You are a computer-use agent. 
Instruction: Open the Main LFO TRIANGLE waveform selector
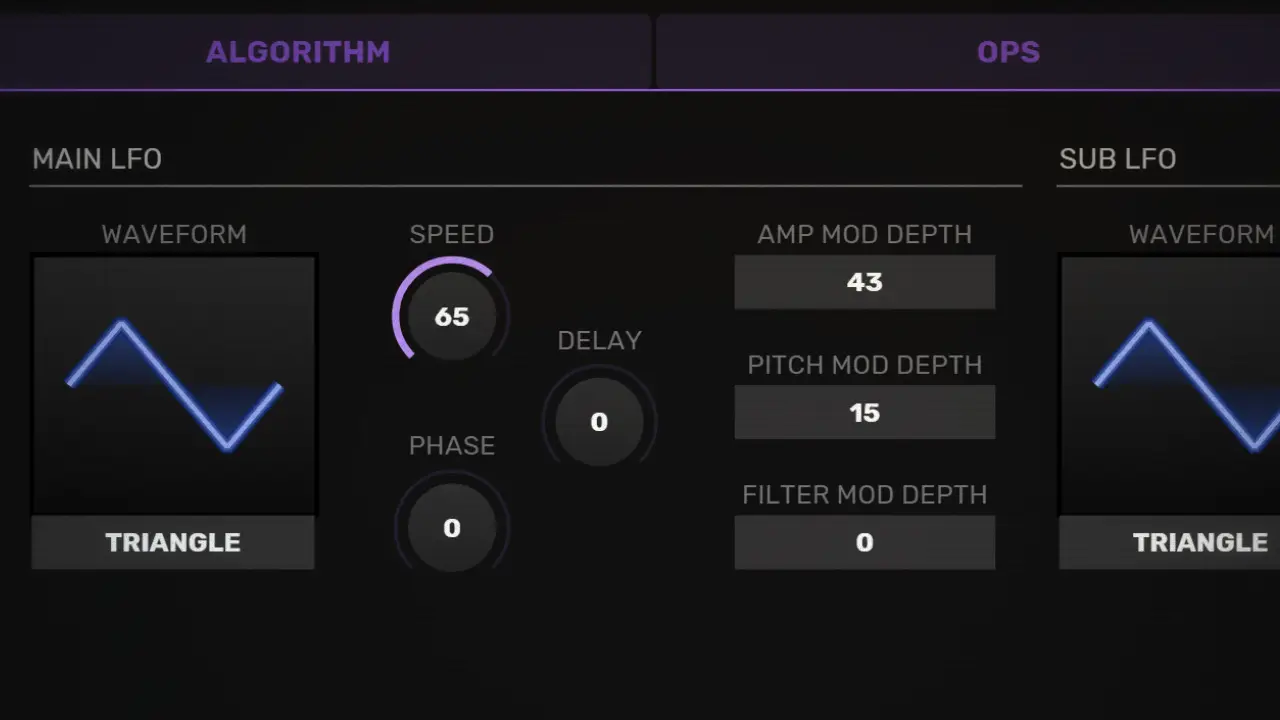point(173,542)
